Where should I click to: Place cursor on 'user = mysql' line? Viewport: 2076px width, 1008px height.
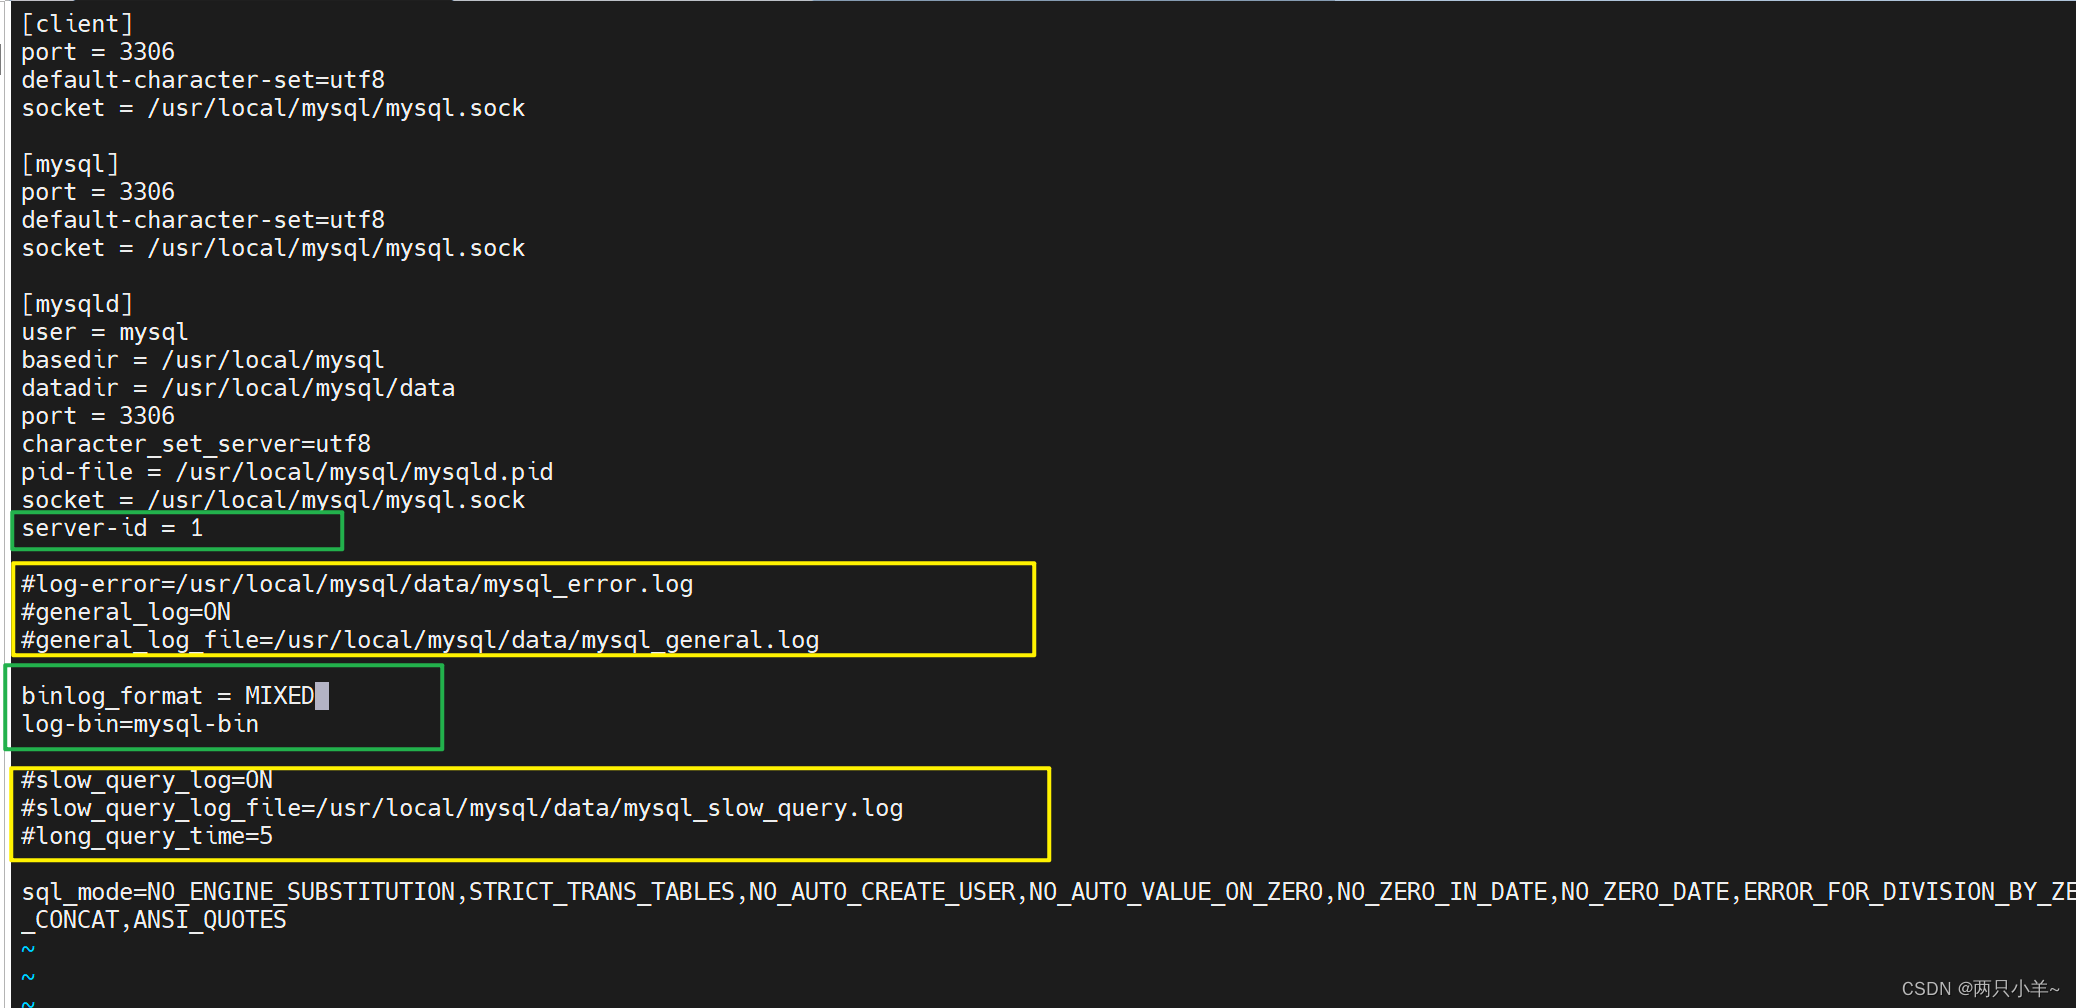pyautogui.click(x=105, y=332)
